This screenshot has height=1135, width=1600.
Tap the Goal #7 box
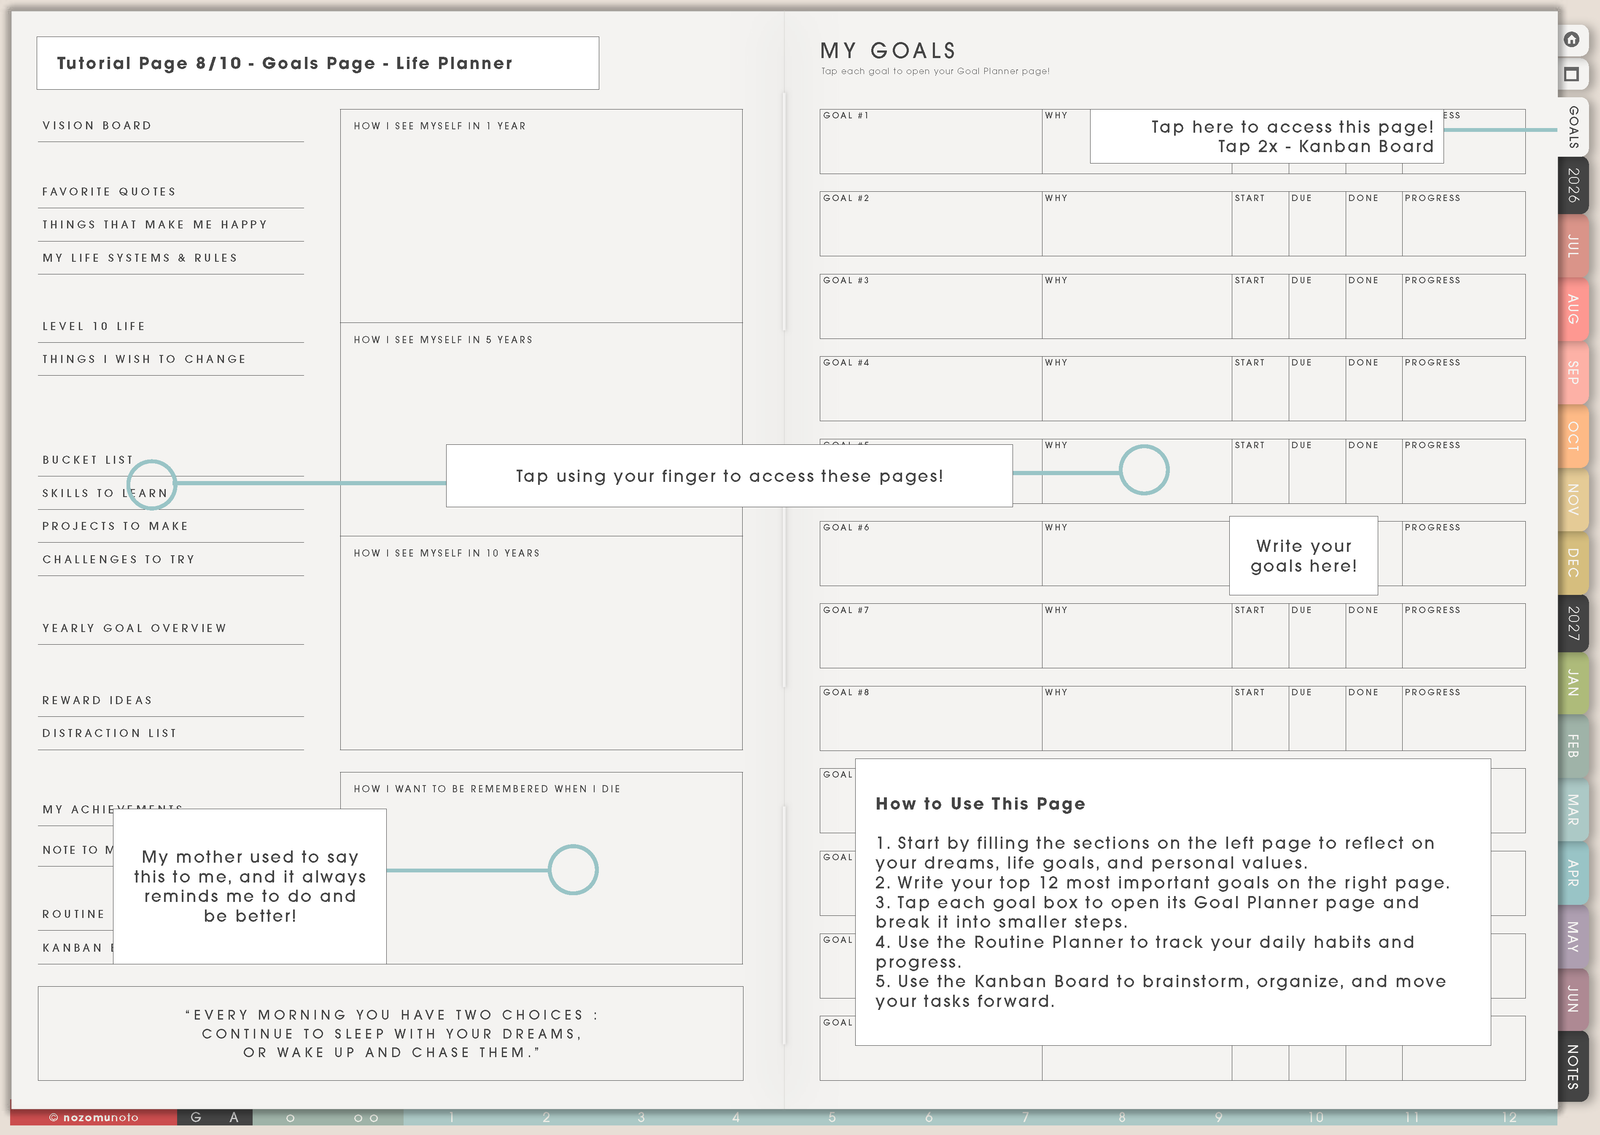click(x=931, y=636)
